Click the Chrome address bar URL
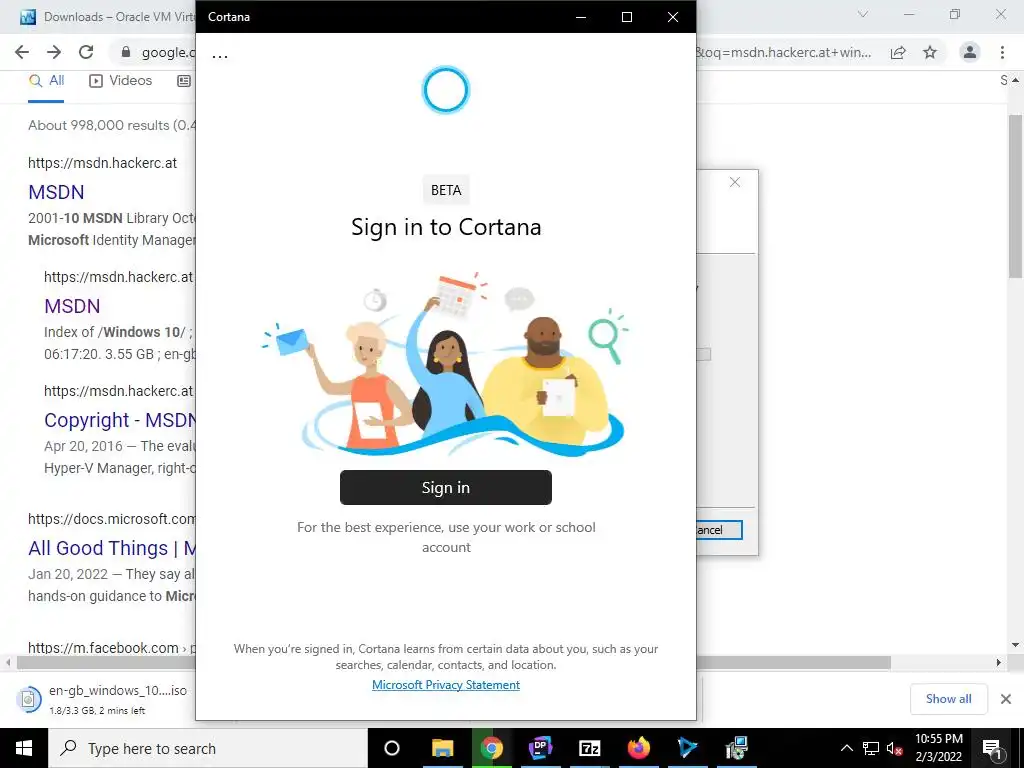1024x768 pixels. [168, 52]
